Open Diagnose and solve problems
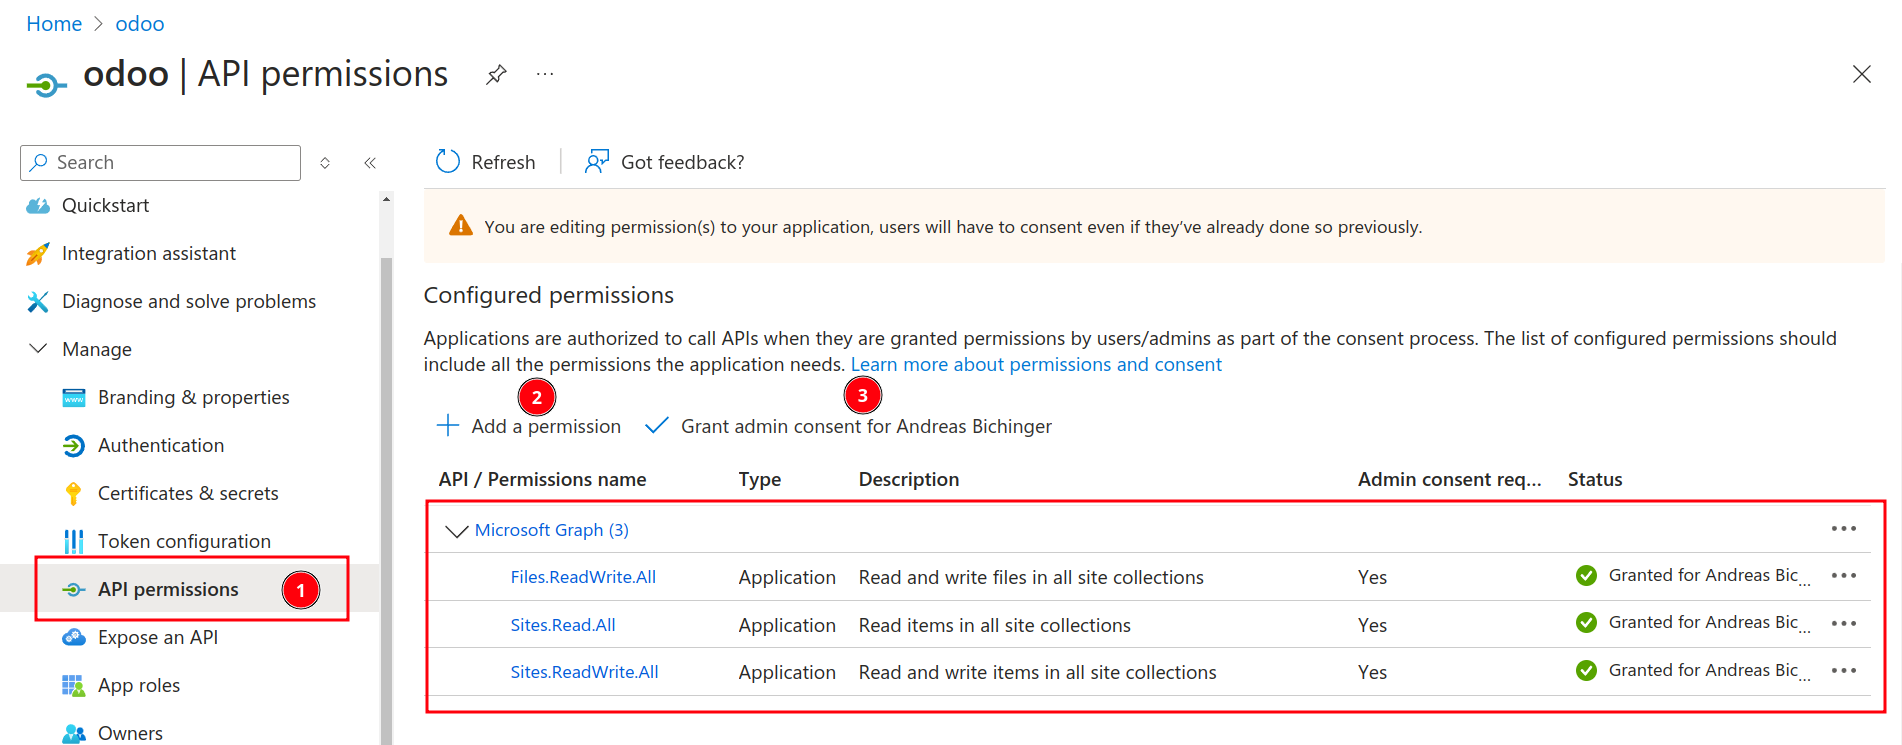This screenshot has width=1902, height=745. coord(188,302)
